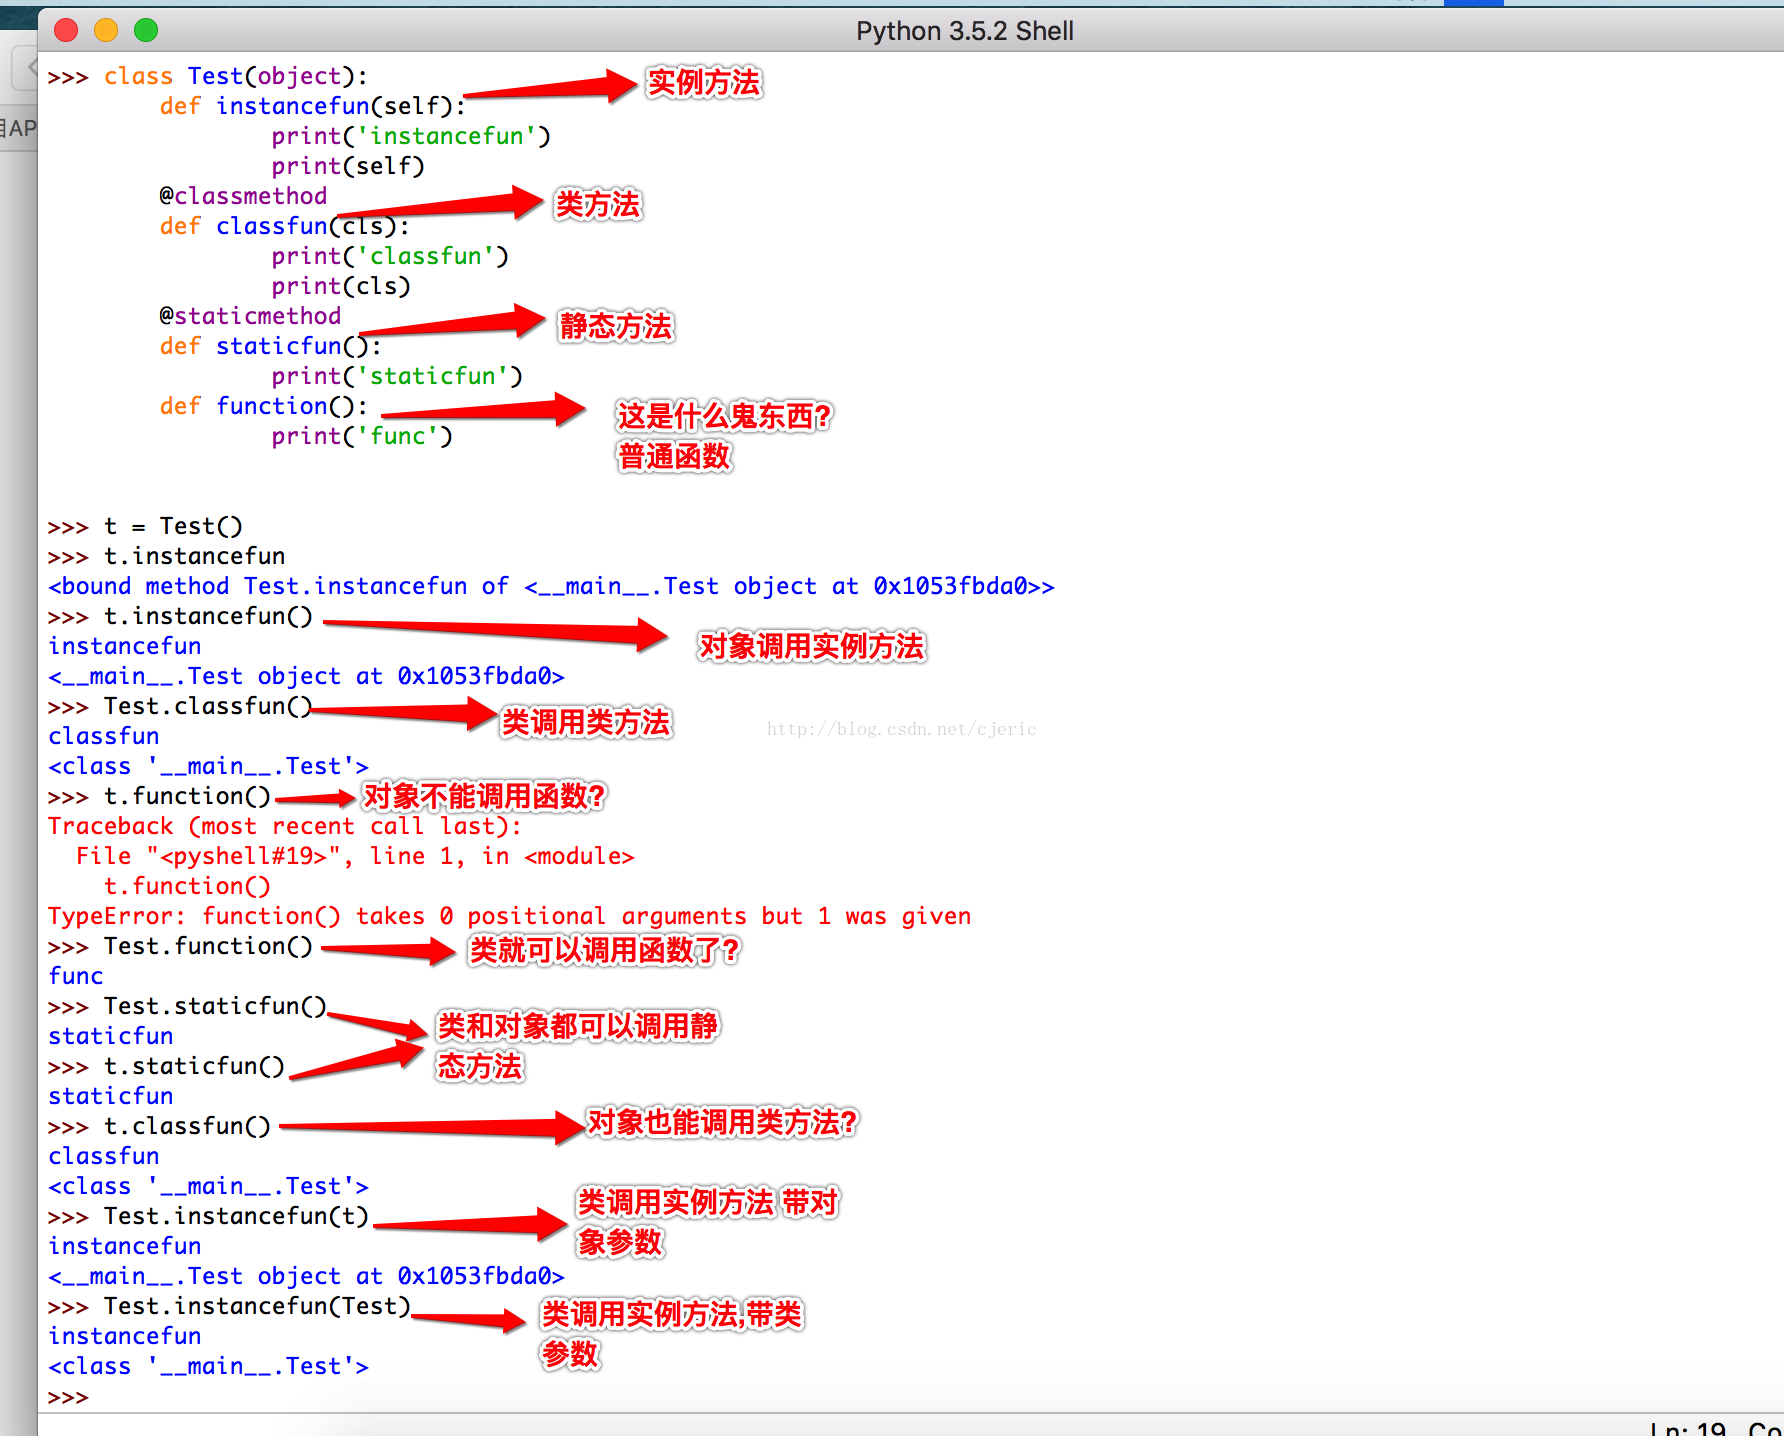Click the '<bound method Test.instancefun' output line
1784x1436 pixels.
pos(551,586)
